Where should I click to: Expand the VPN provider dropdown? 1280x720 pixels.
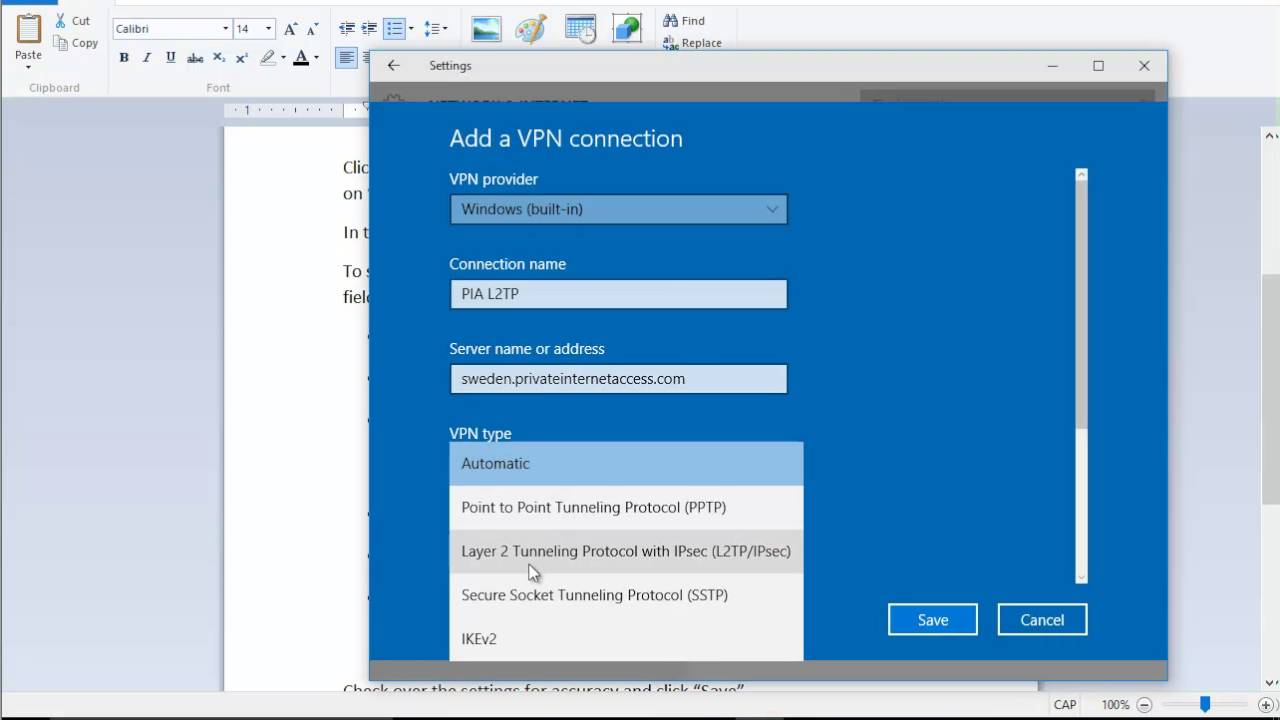click(x=618, y=209)
